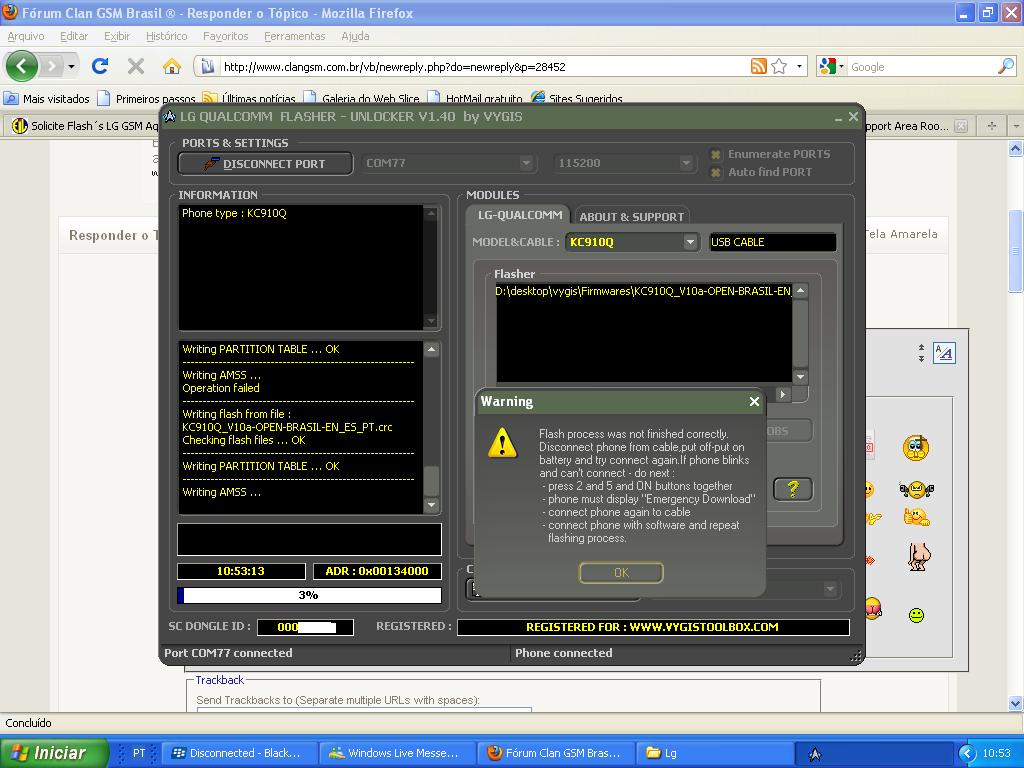The image size is (1024, 768).
Task: Open the Mais visitados bookmark
Action: (47, 99)
